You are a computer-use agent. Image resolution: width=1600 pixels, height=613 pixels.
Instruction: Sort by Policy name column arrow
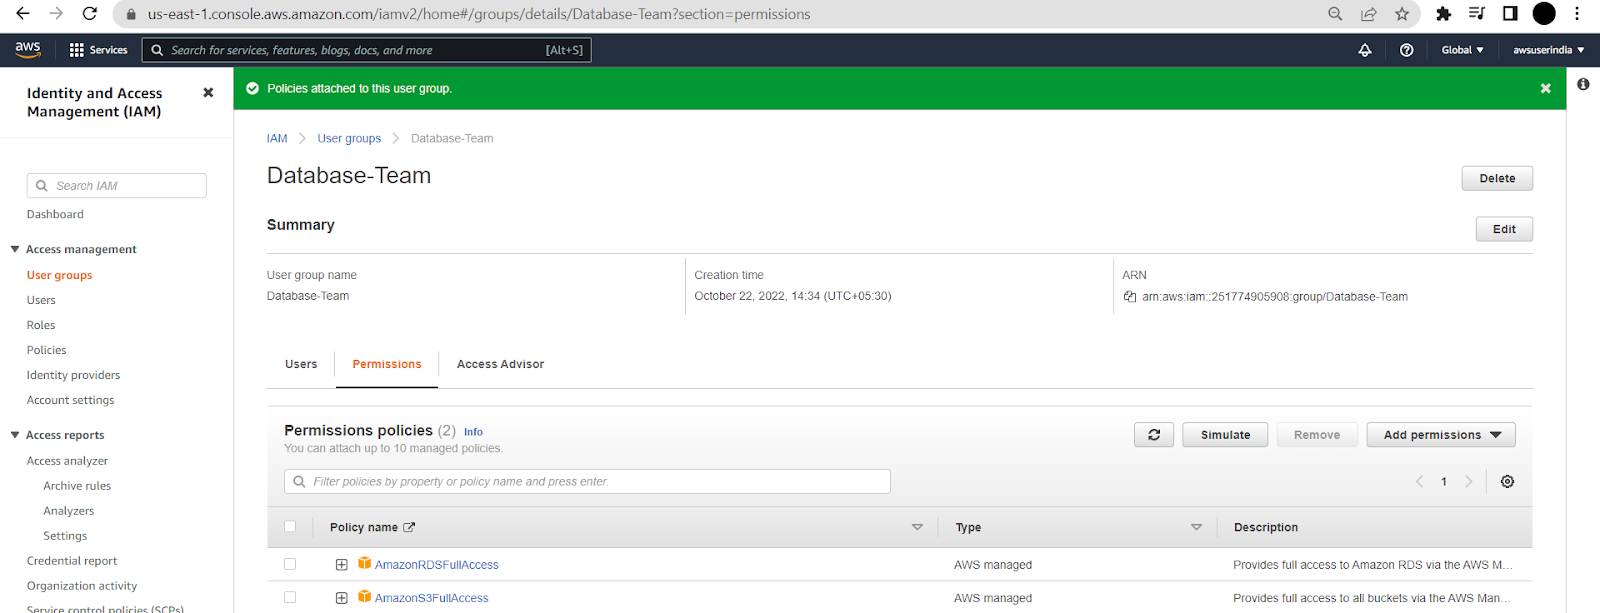[917, 527]
